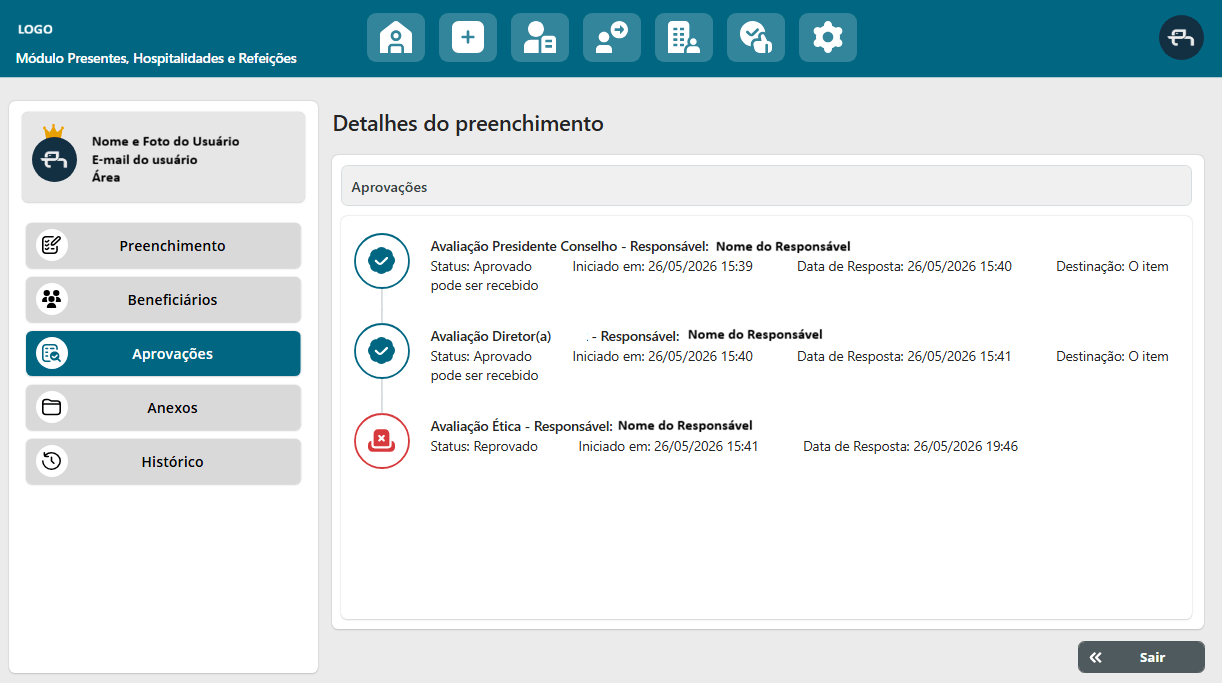
Task: Click the Detalhes do preenchimento heading
Action: [468, 124]
